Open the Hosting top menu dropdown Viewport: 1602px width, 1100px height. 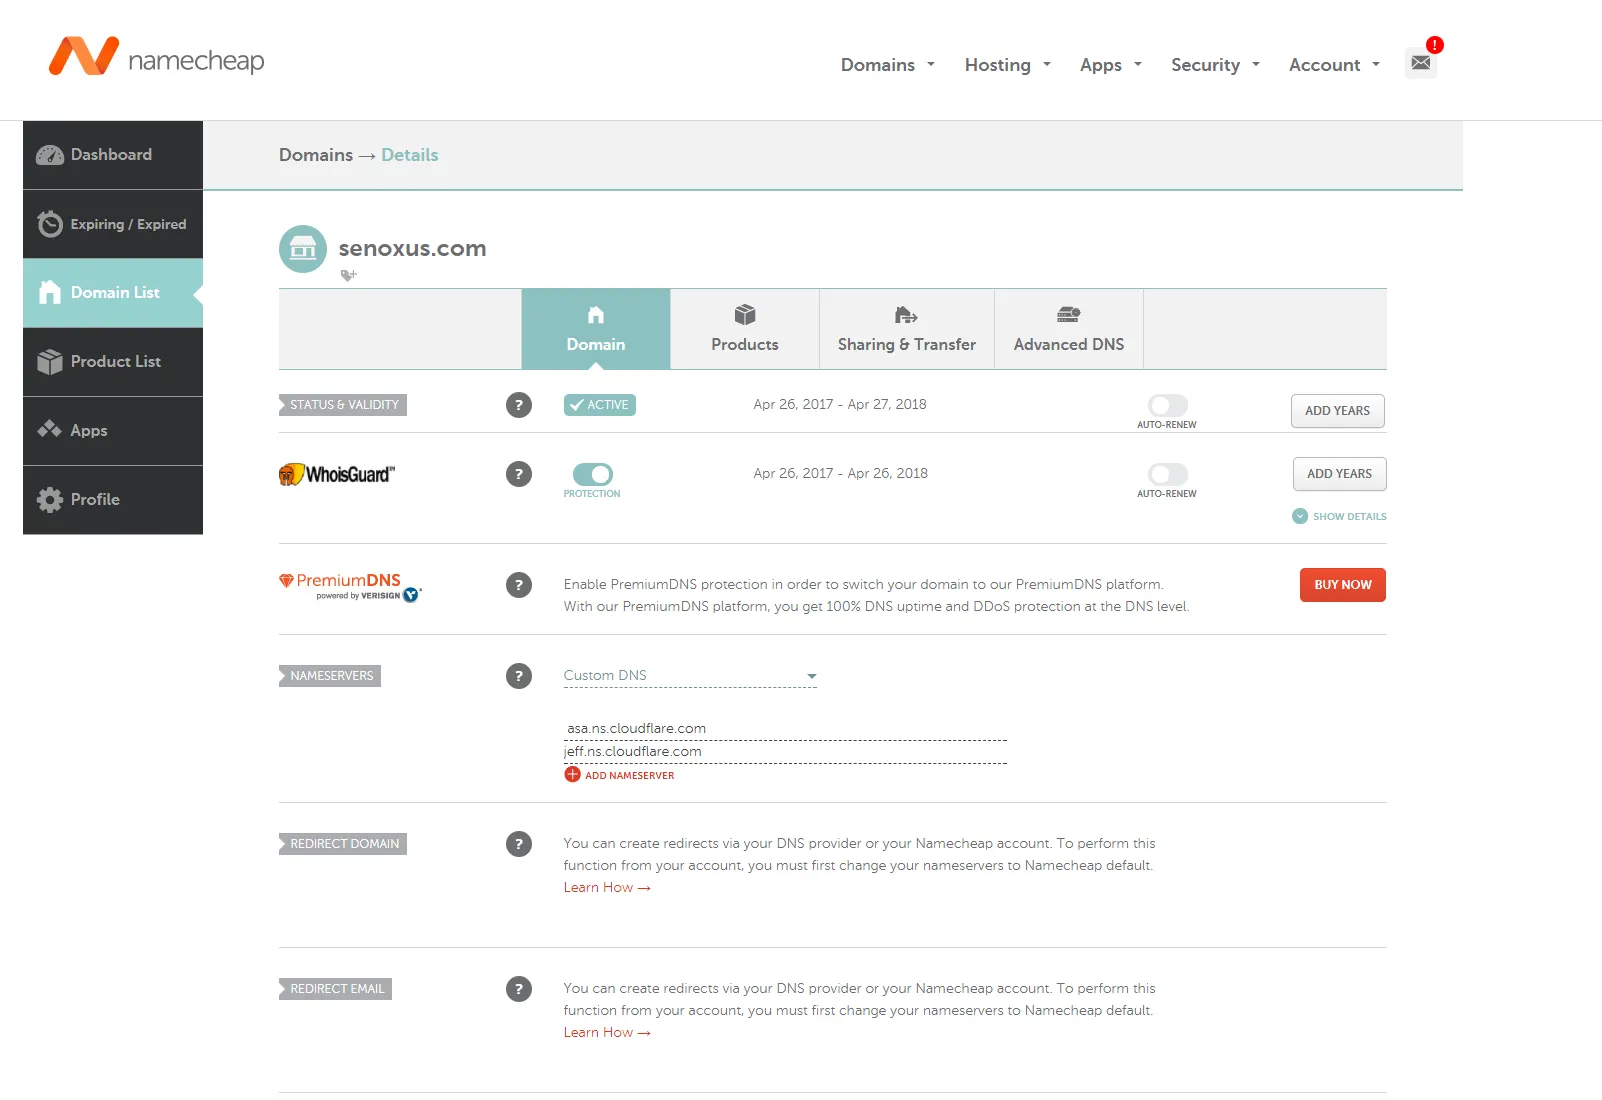pyautogui.click(x=1008, y=65)
